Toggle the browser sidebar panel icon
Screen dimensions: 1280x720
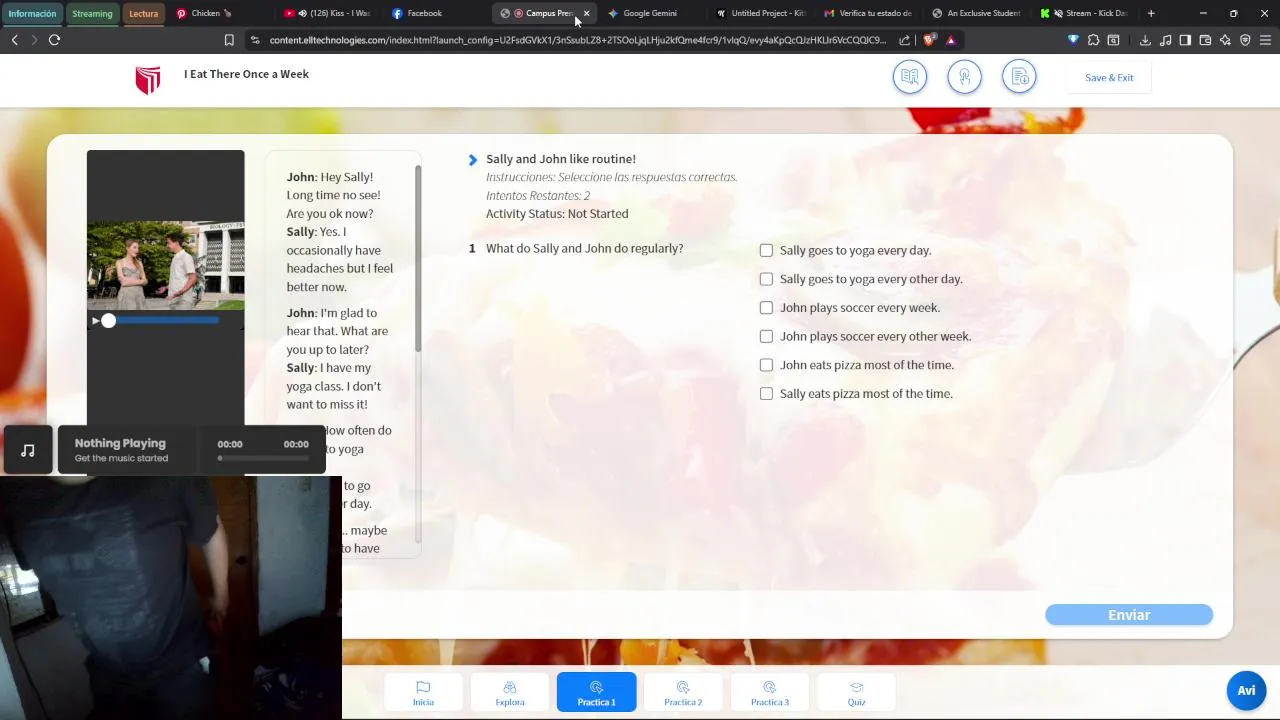(1185, 40)
